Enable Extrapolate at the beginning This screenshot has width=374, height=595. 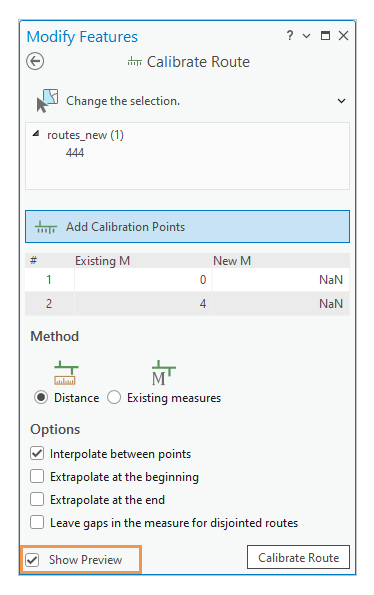point(37,476)
